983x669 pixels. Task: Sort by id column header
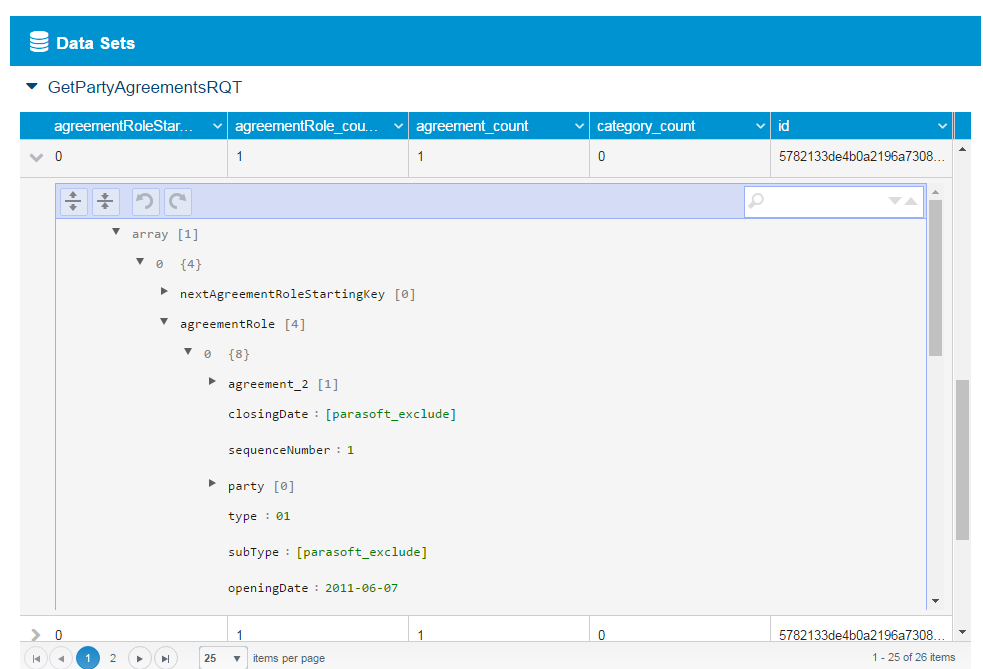[x=784, y=126]
